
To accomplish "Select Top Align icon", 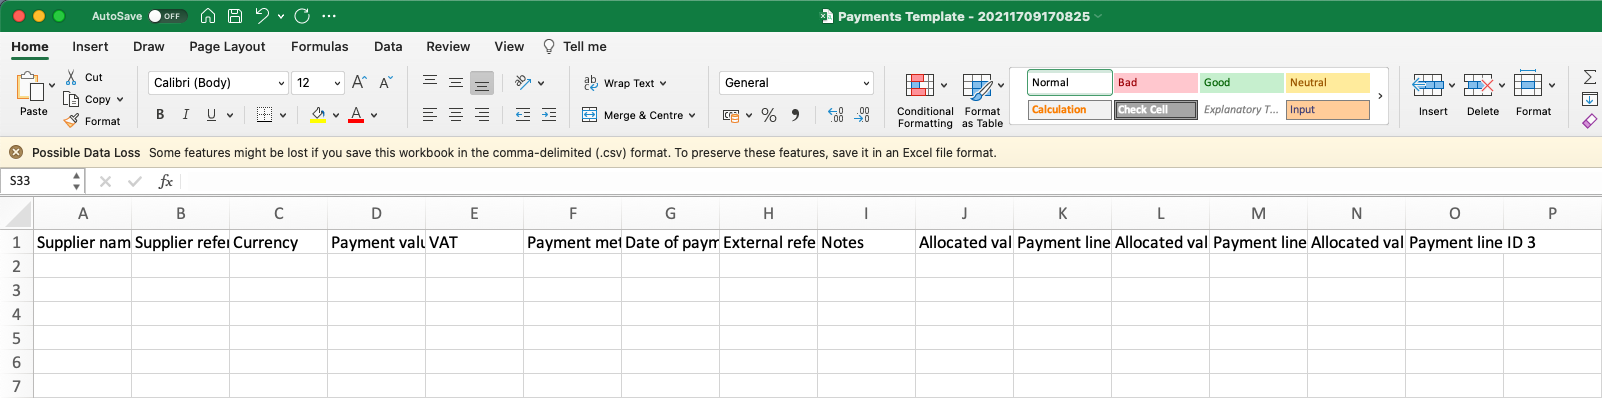I will 430,82.
